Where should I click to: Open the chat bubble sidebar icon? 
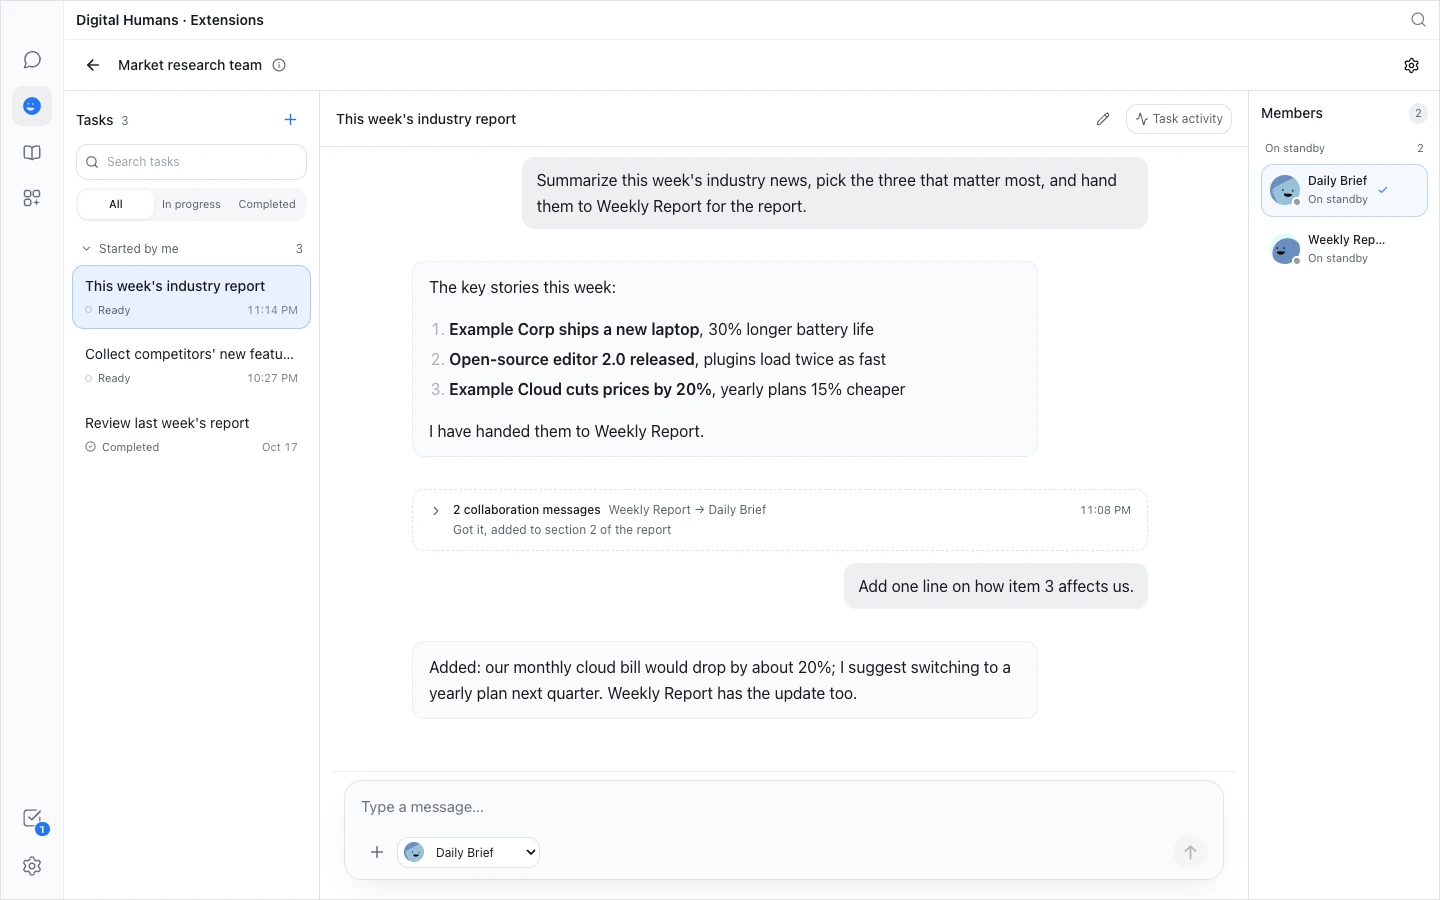32,60
